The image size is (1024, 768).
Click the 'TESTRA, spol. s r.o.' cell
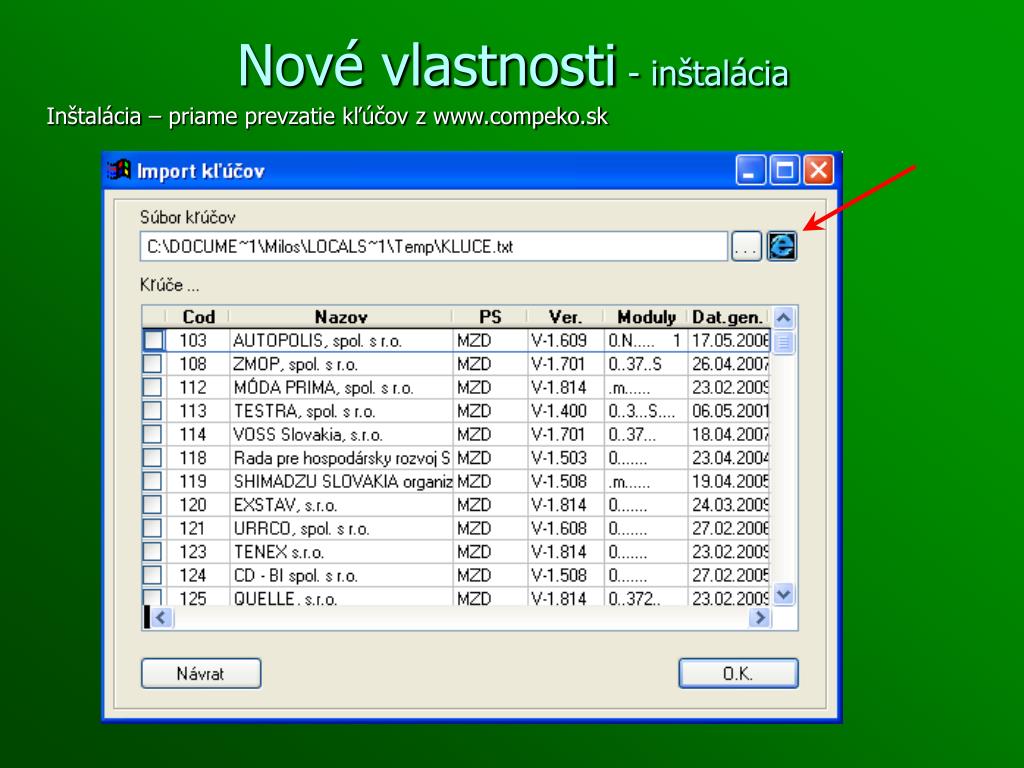coord(341,411)
